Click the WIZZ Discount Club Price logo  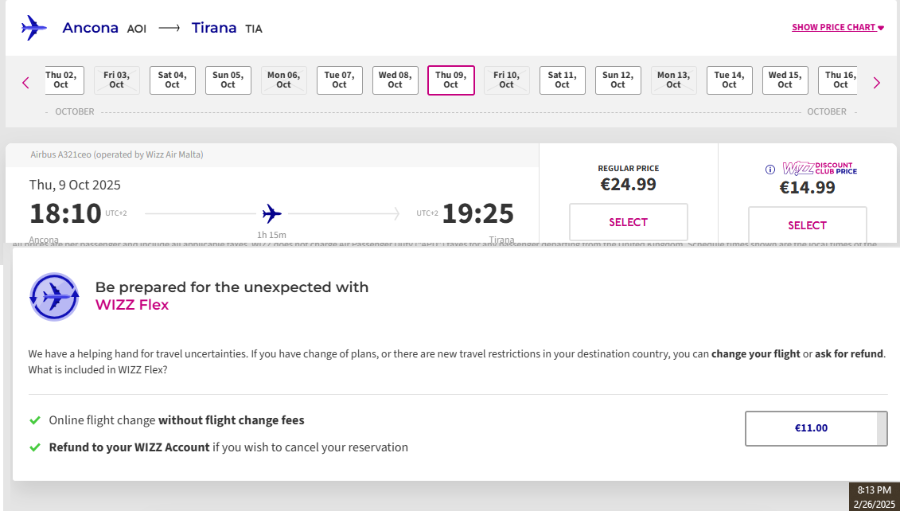coord(820,168)
